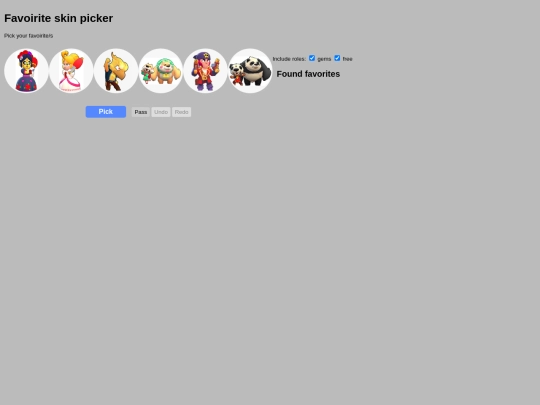Click the 'Favoirite skin picker' page title

59,18
